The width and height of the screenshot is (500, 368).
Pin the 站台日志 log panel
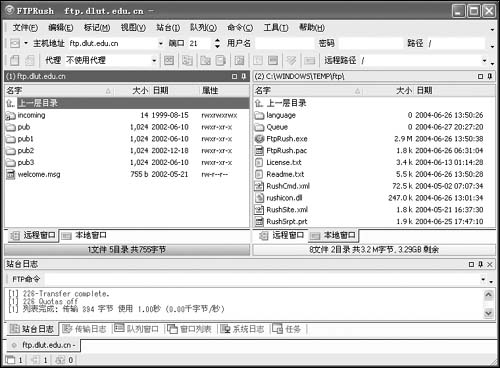coord(480,264)
